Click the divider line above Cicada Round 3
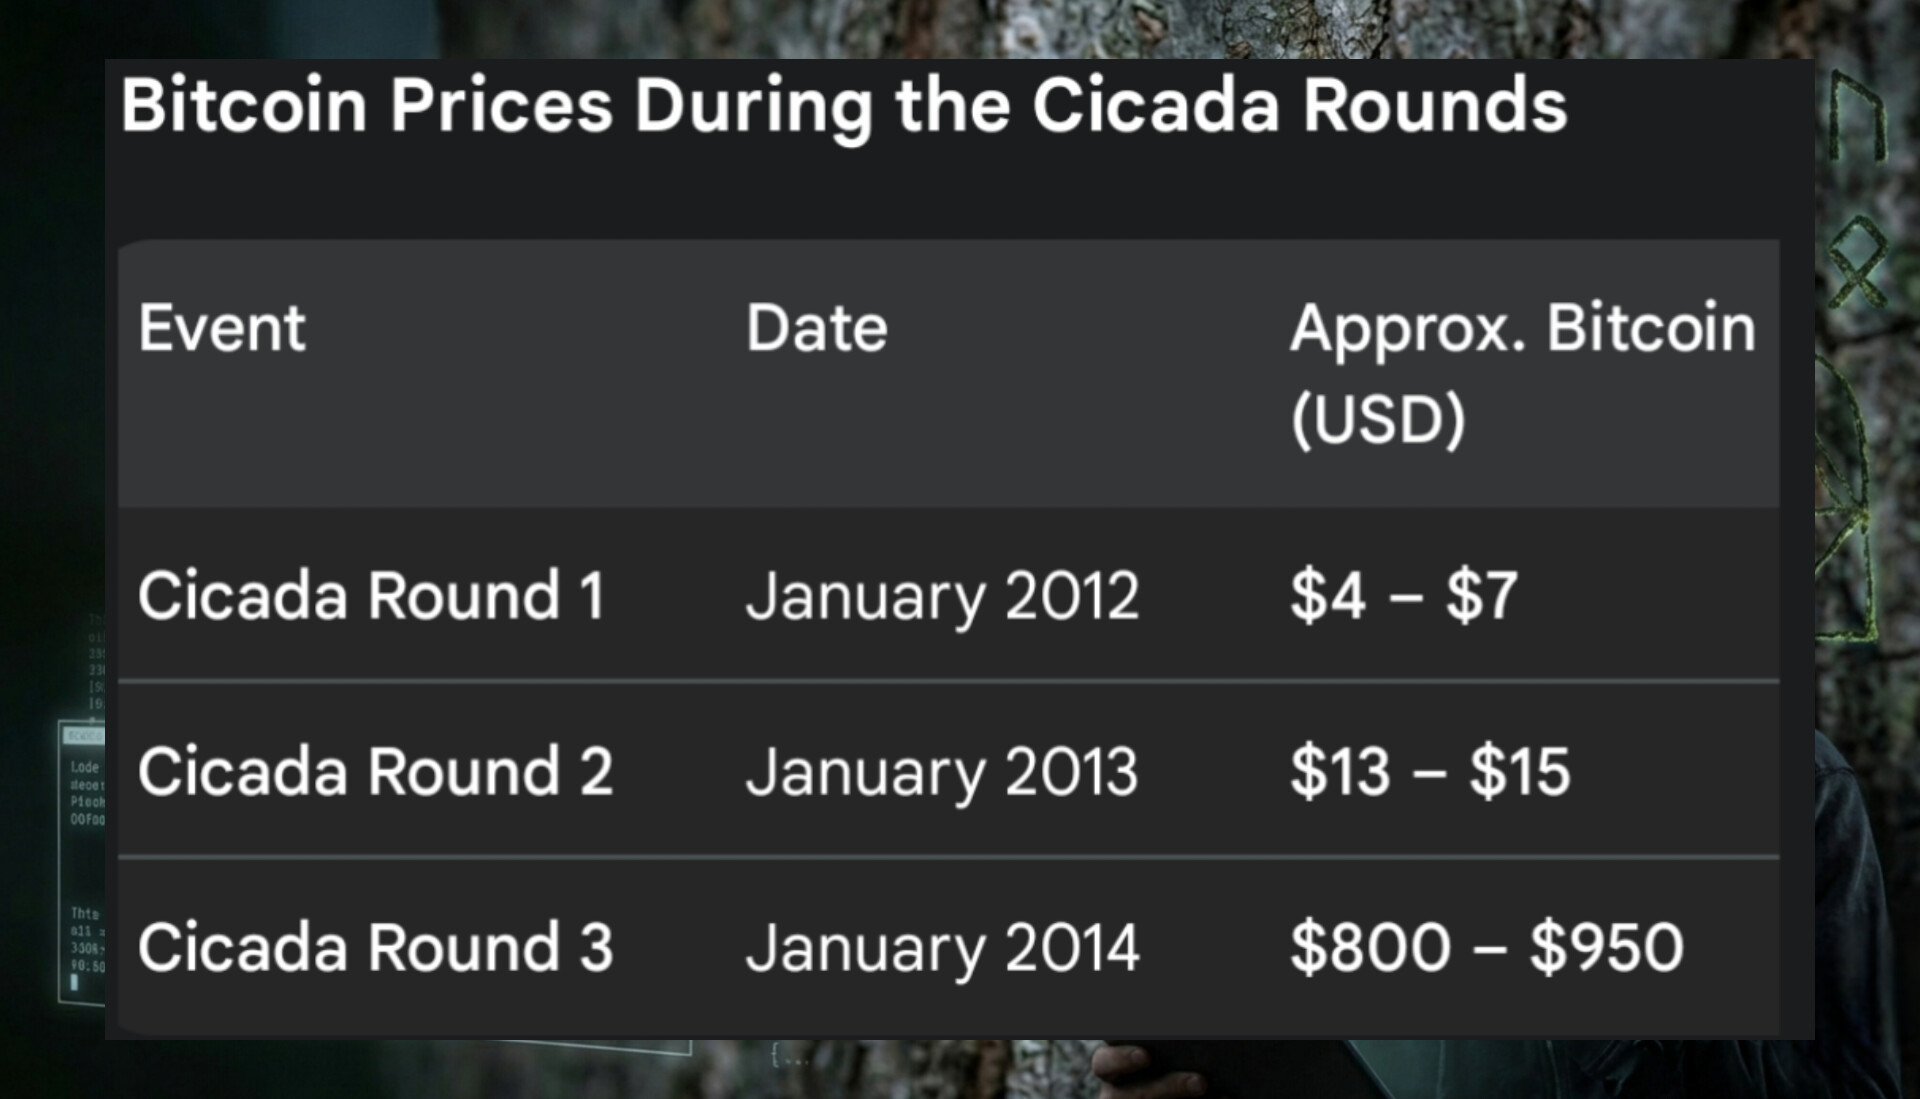 click(x=948, y=857)
